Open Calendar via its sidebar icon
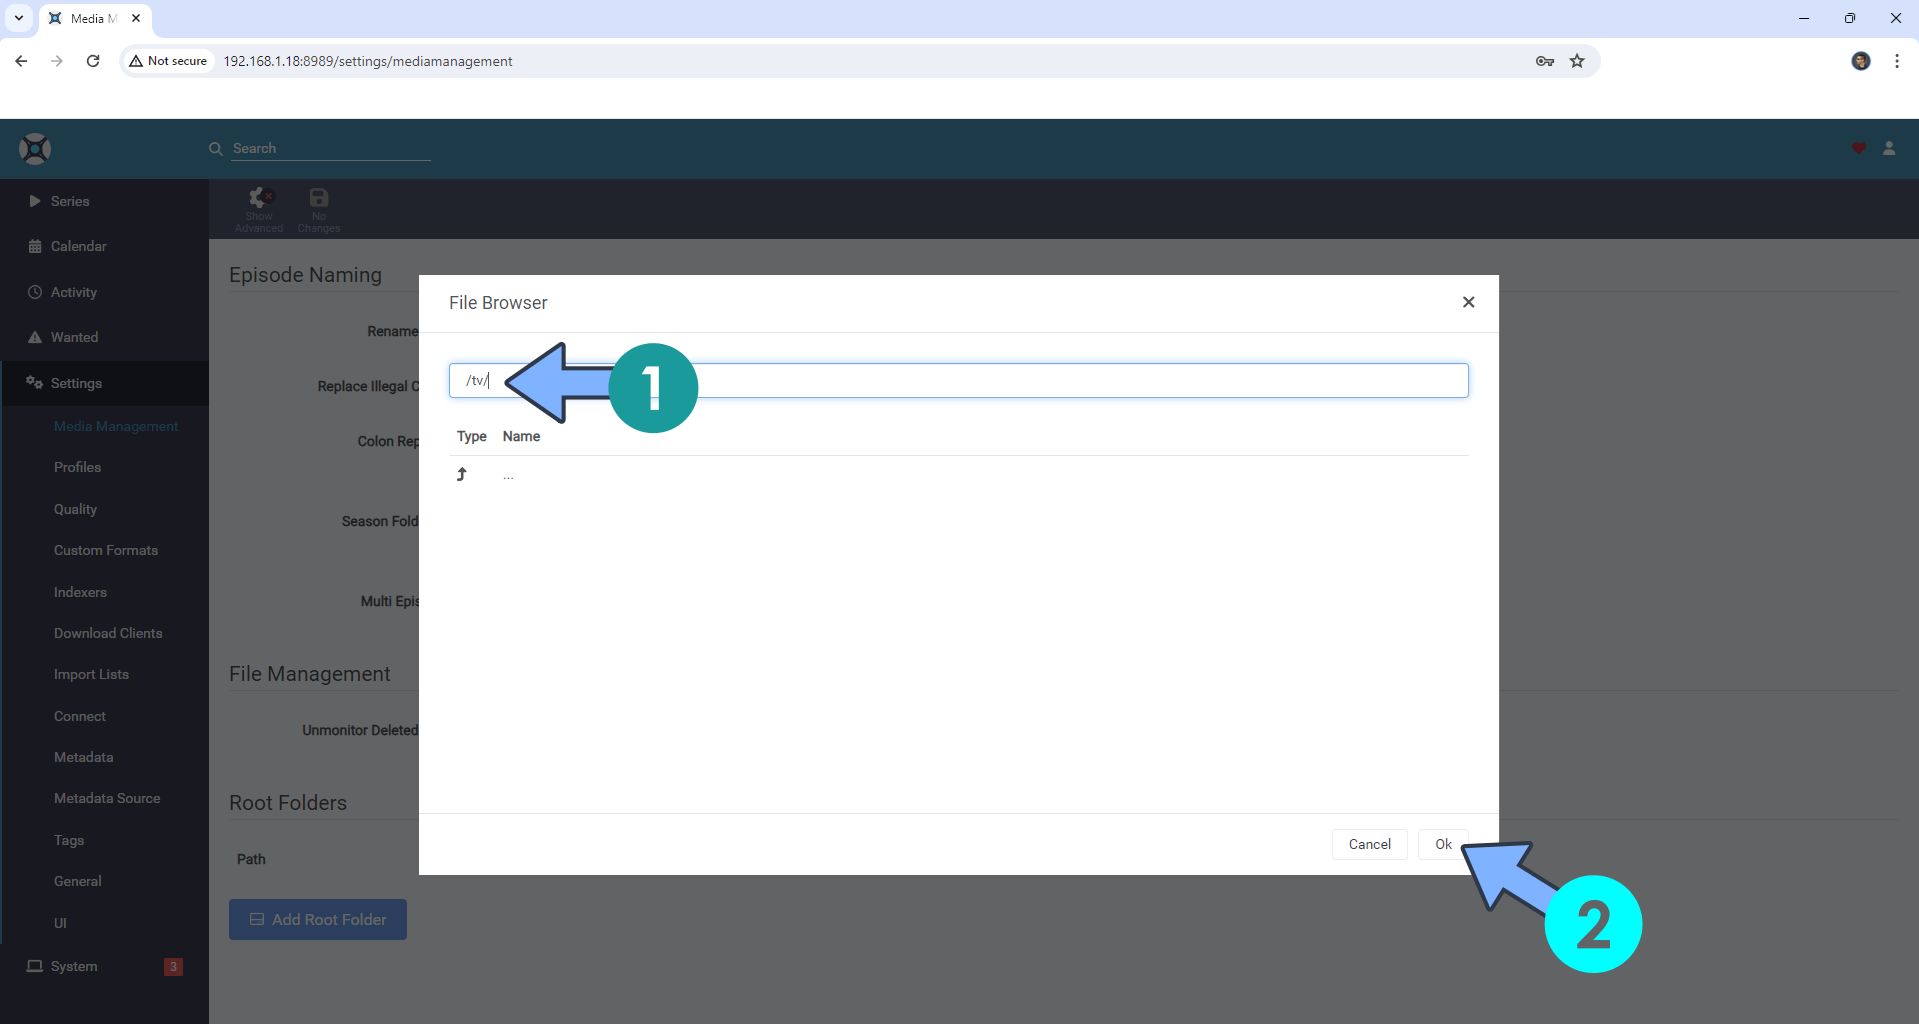The width and height of the screenshot is (1919, 1024). point(35,246)
